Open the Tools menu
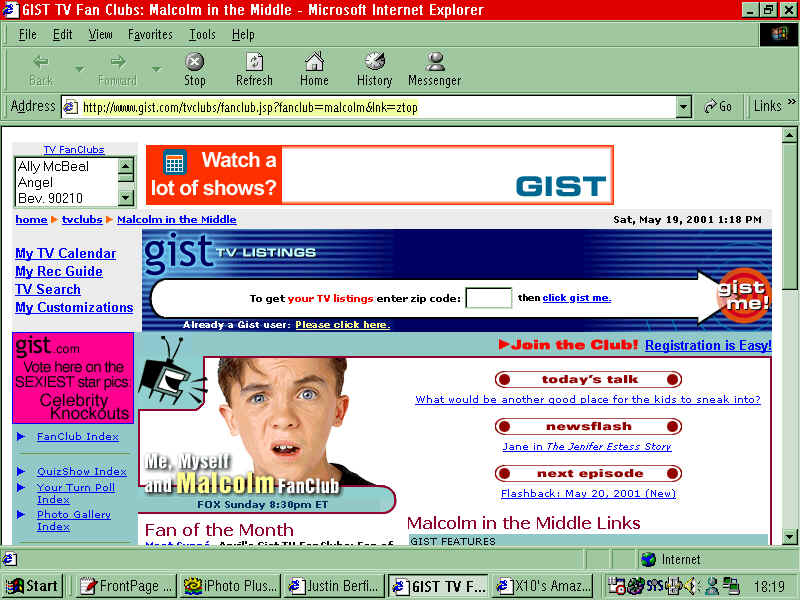The image size is (800, 600). click(202, 35)
